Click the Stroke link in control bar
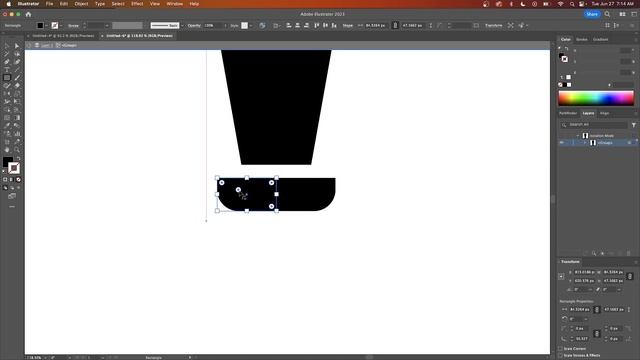 (x=73, y=25)
